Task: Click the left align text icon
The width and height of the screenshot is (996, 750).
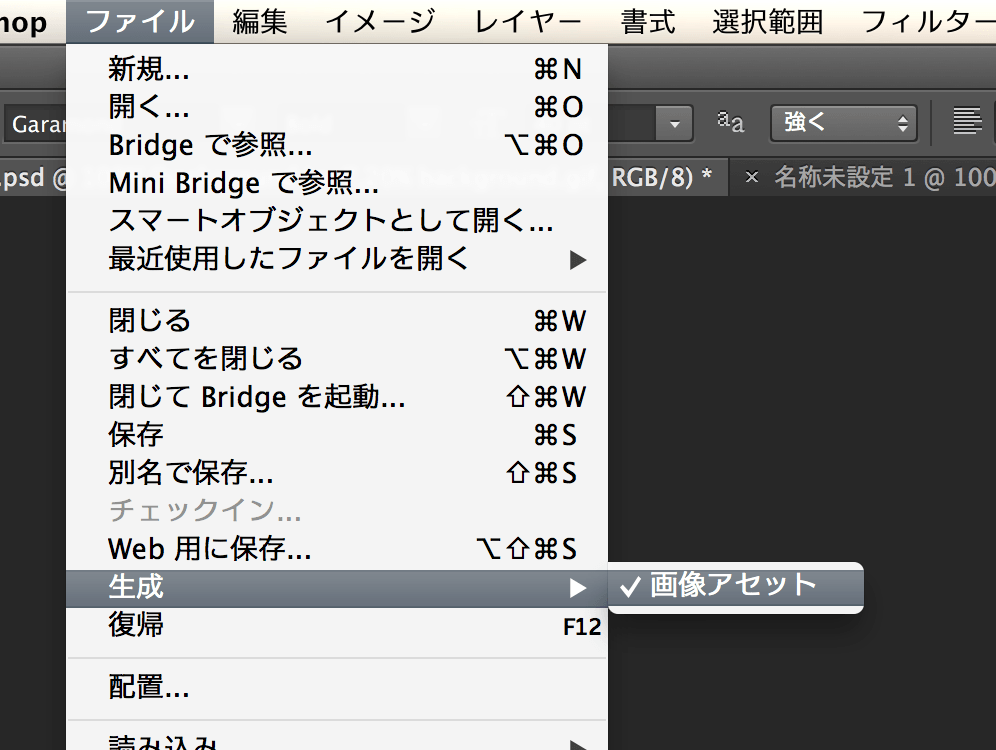Action: tap(966, 123)
